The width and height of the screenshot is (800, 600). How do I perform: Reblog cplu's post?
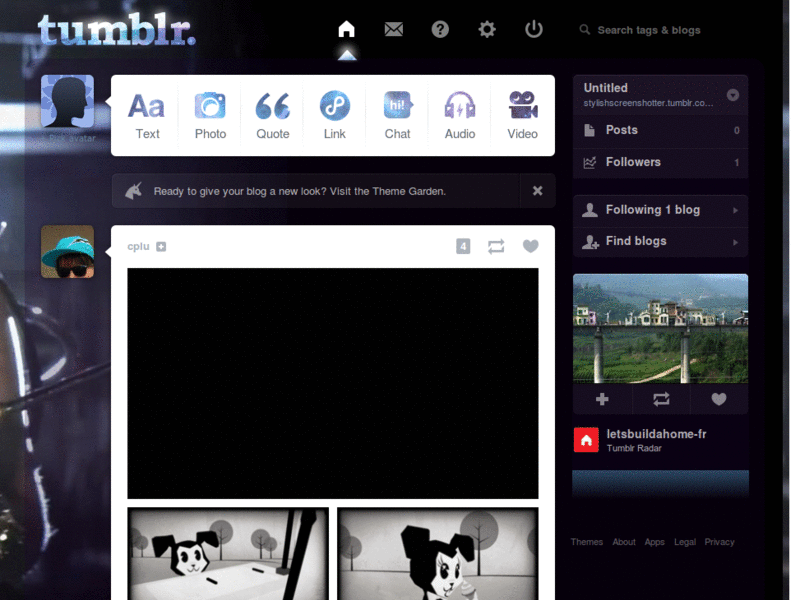click(x=496, y=246)
